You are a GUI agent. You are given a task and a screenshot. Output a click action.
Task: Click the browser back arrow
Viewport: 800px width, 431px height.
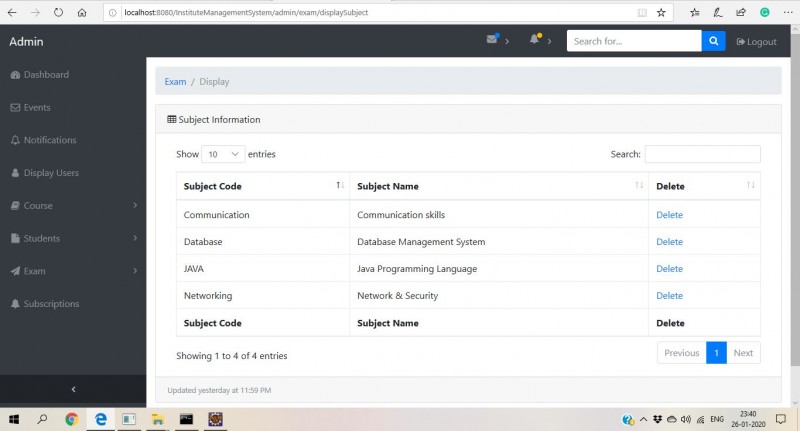(x=12, y=13)
